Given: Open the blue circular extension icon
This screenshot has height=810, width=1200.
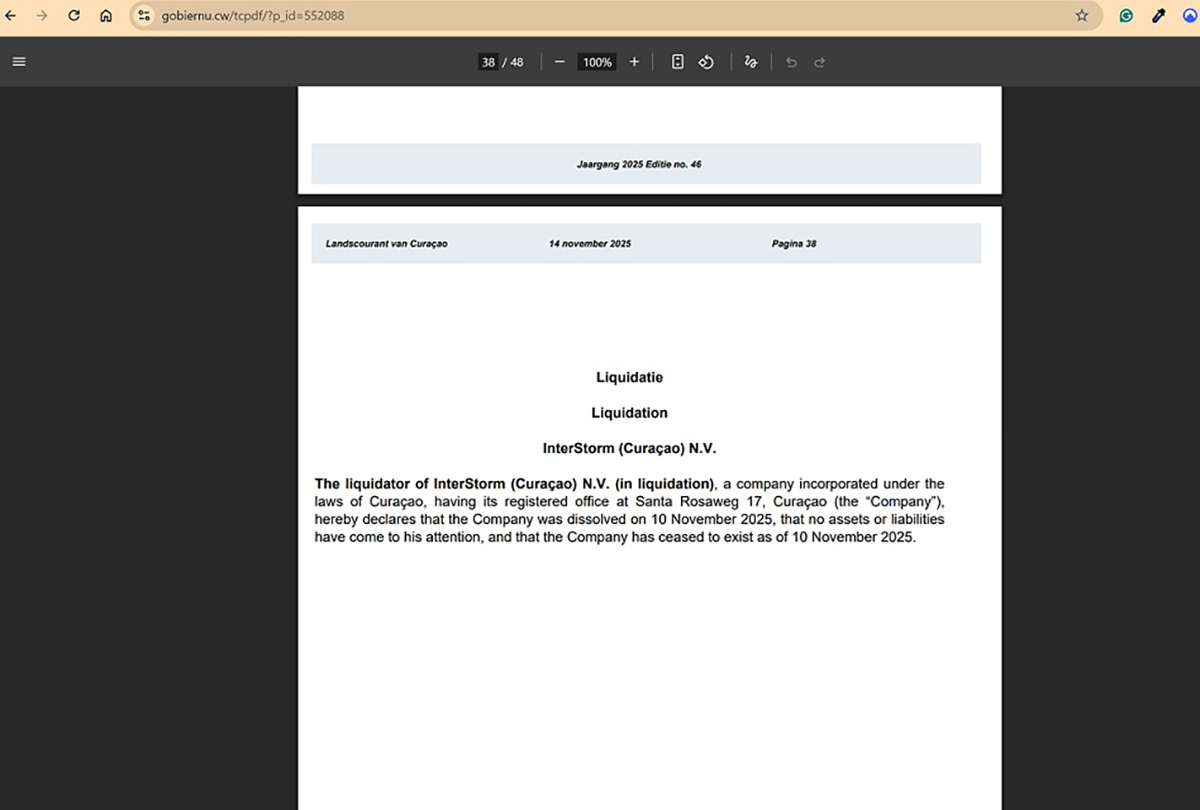Looking at the screenshot, I should (1190, 16).
